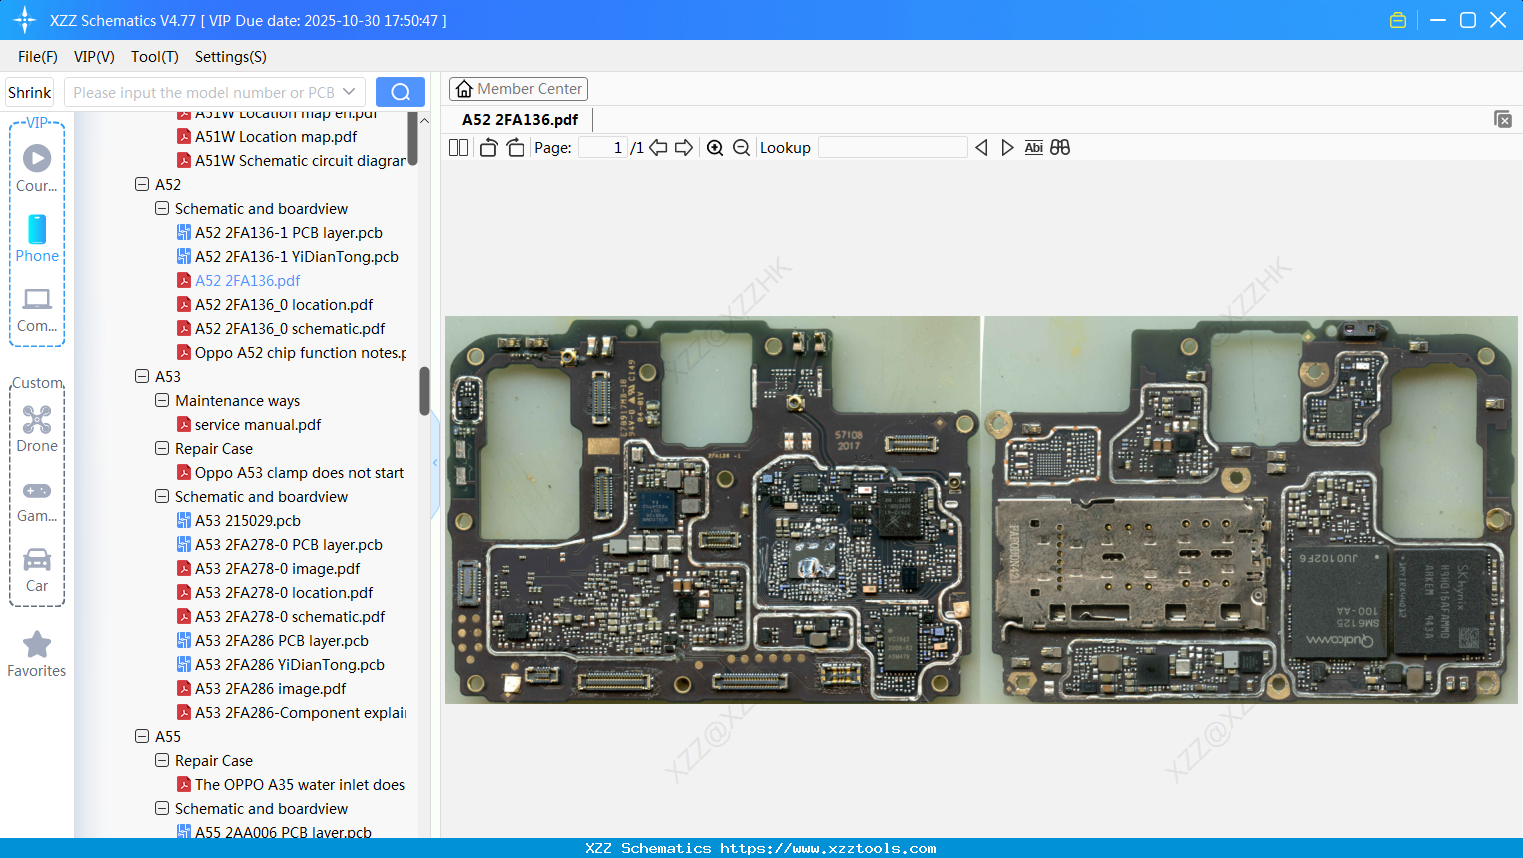
Task: Click the model number search field
Action: tap(203, 92)
